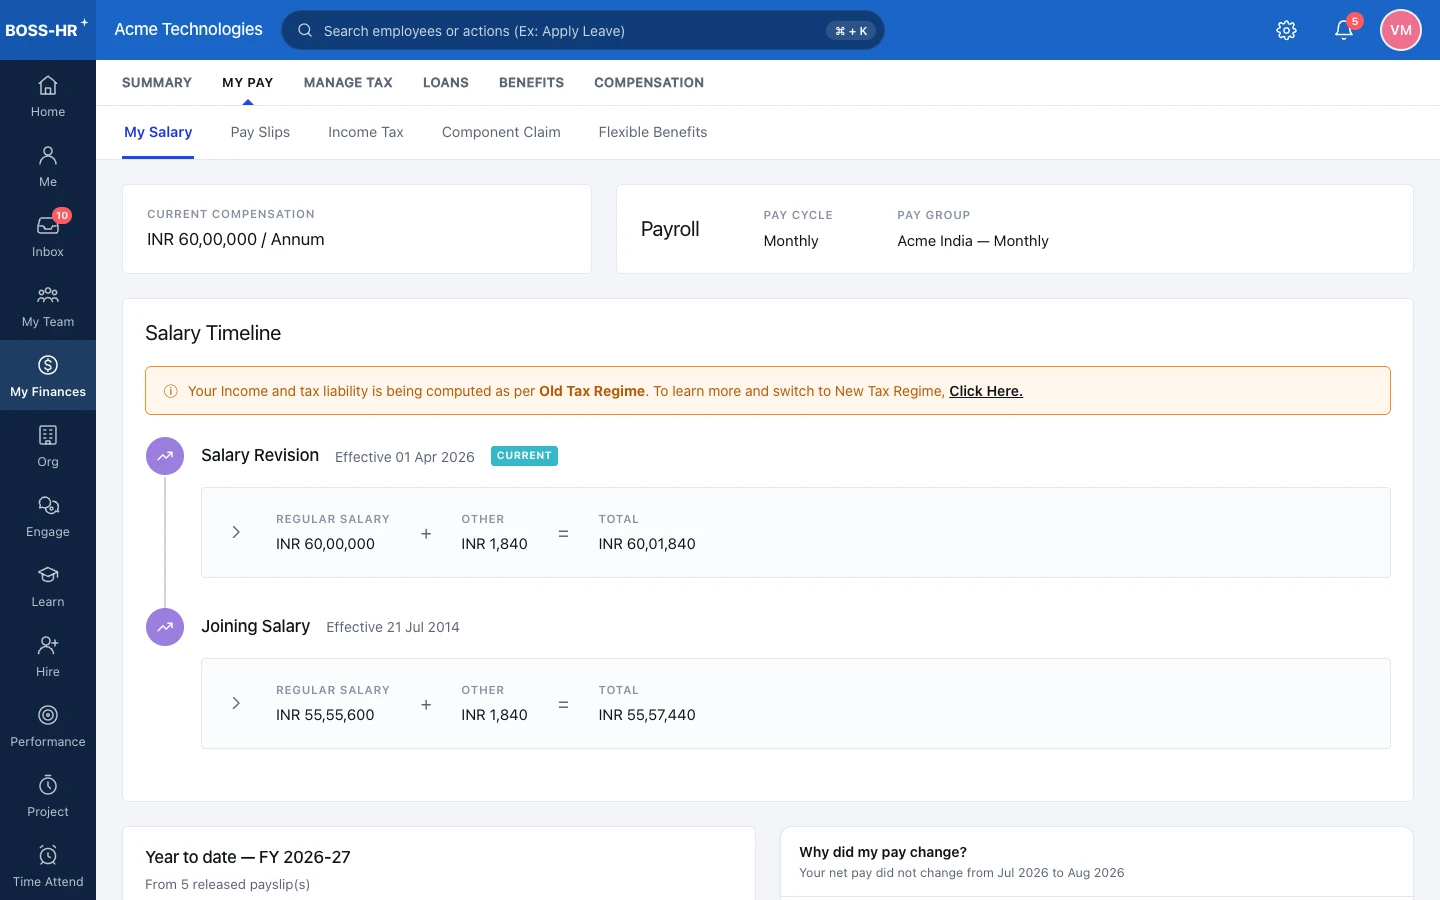Switch to the Manage Tax tab
This screenshot has width=1440, height=900.
pyautogui.click(x=348, y=83)
